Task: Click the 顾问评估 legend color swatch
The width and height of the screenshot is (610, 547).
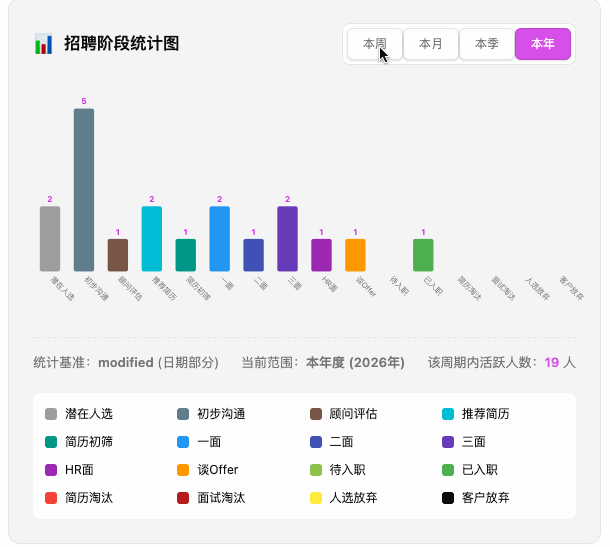Action: pyautogui.click(x=316, y=414)
